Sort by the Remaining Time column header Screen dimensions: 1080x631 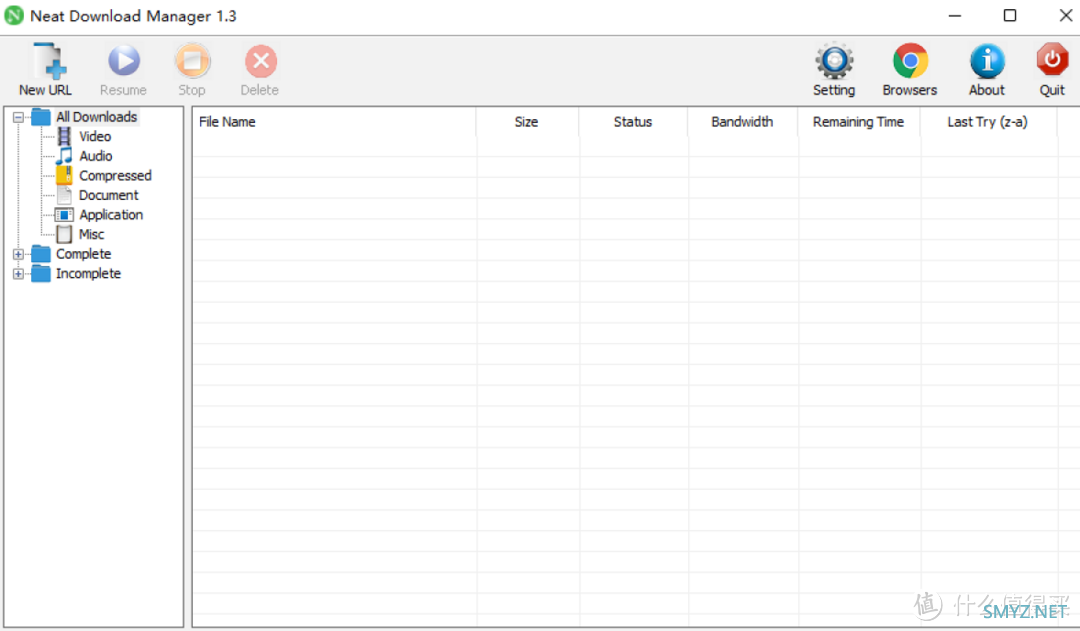859,122
